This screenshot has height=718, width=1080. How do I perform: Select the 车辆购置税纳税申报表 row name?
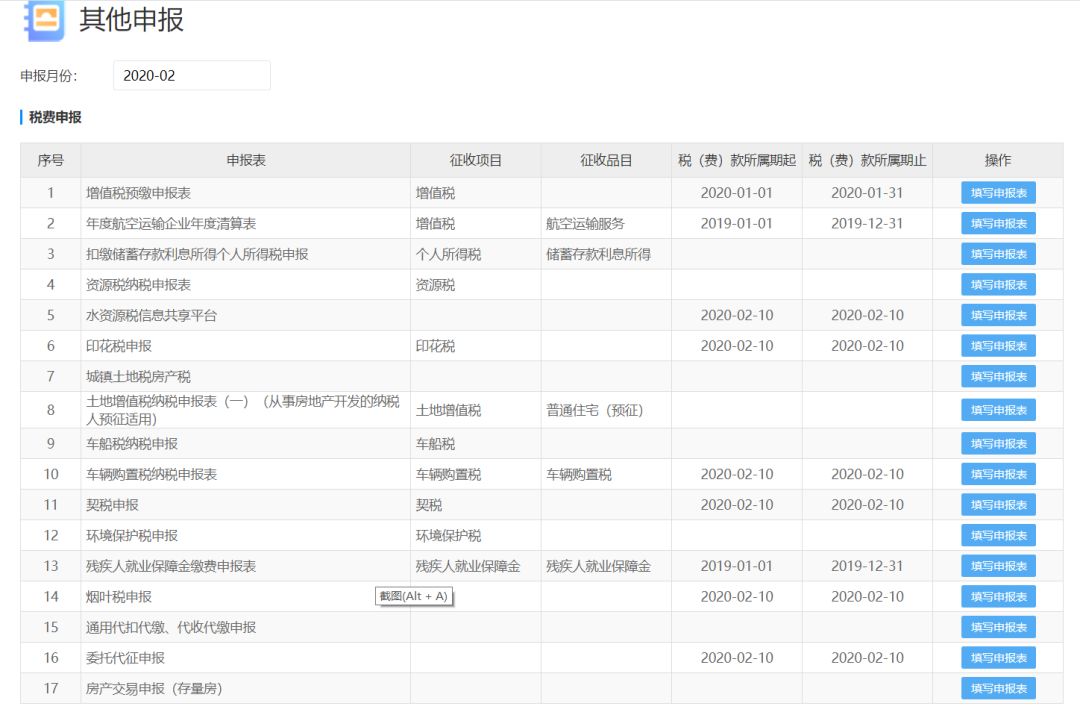coord(152,474)
